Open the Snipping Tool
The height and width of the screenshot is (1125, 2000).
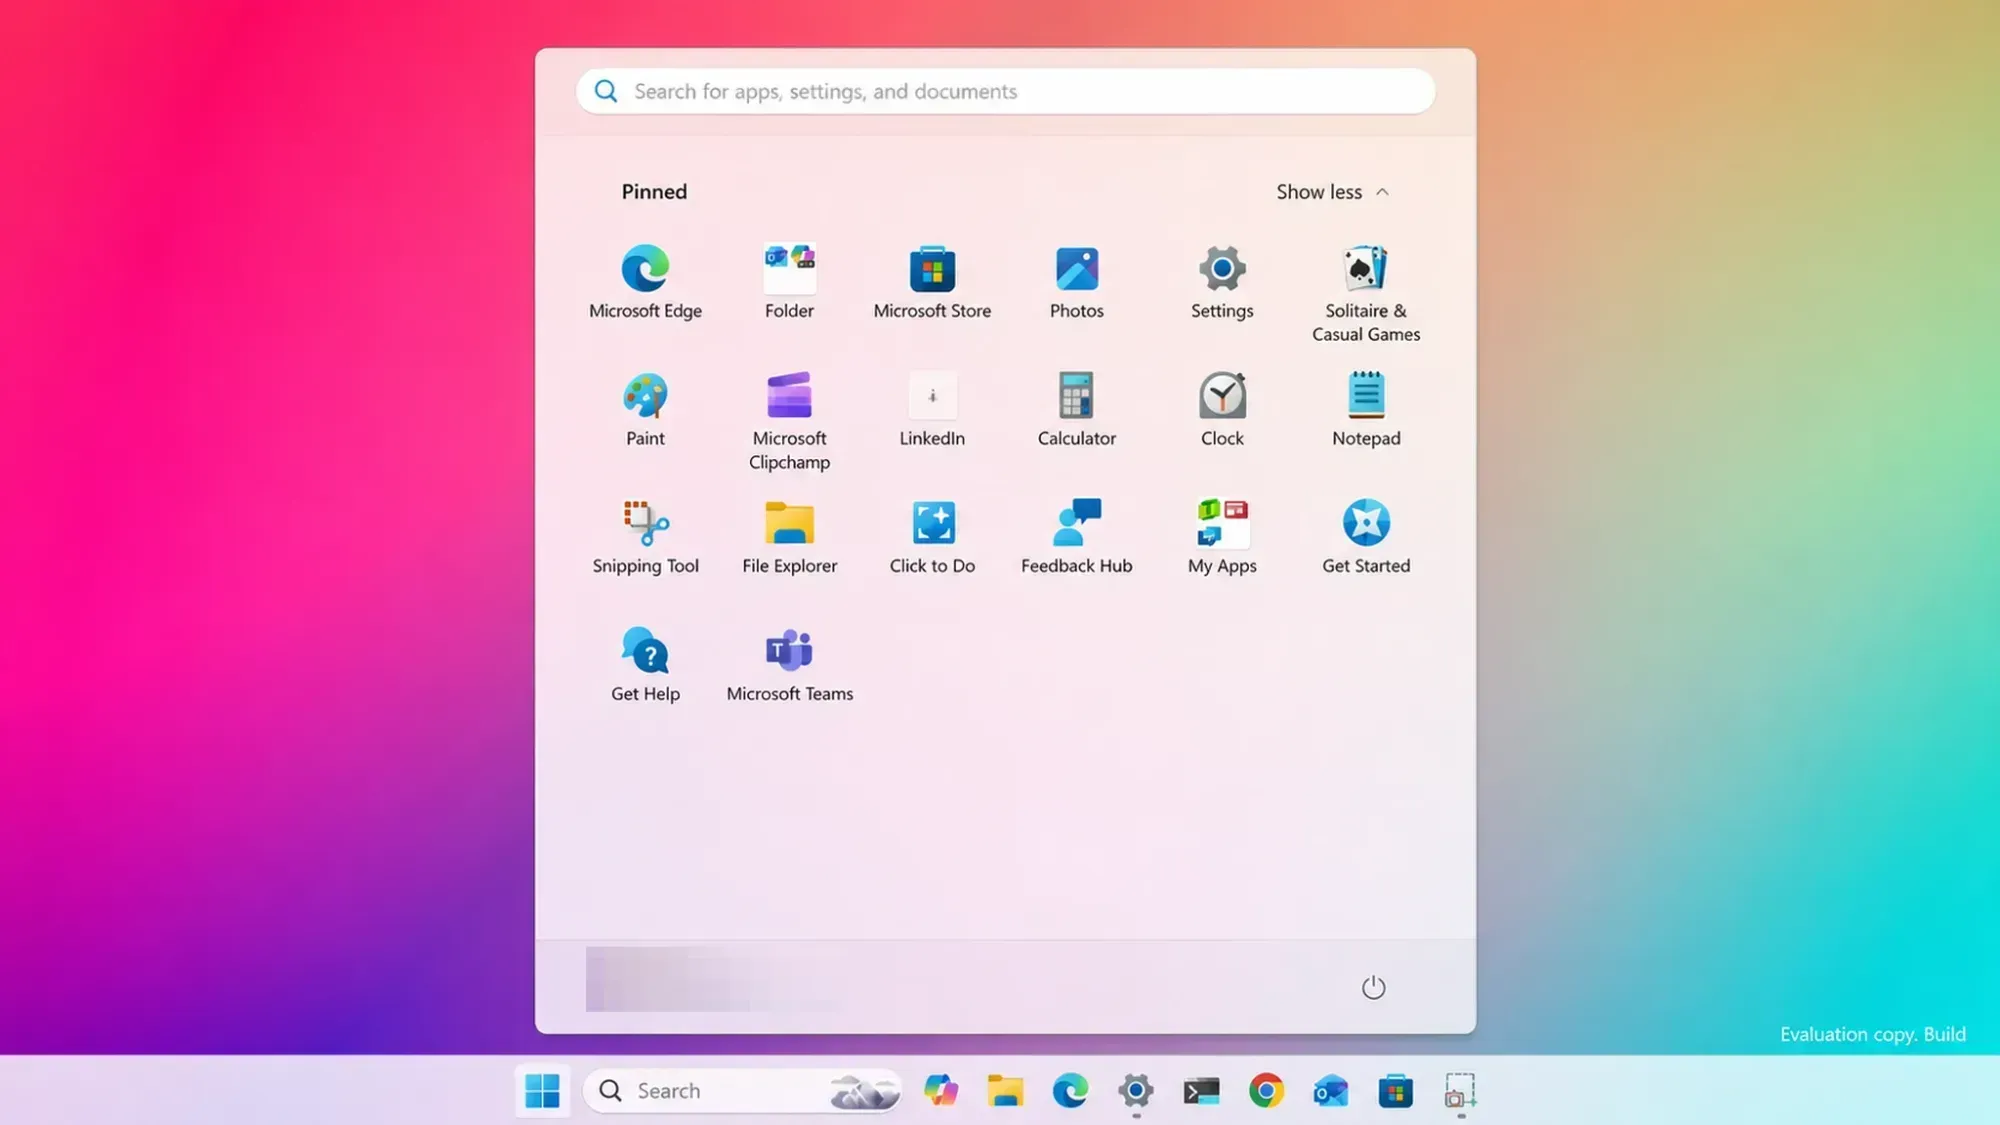645,537
